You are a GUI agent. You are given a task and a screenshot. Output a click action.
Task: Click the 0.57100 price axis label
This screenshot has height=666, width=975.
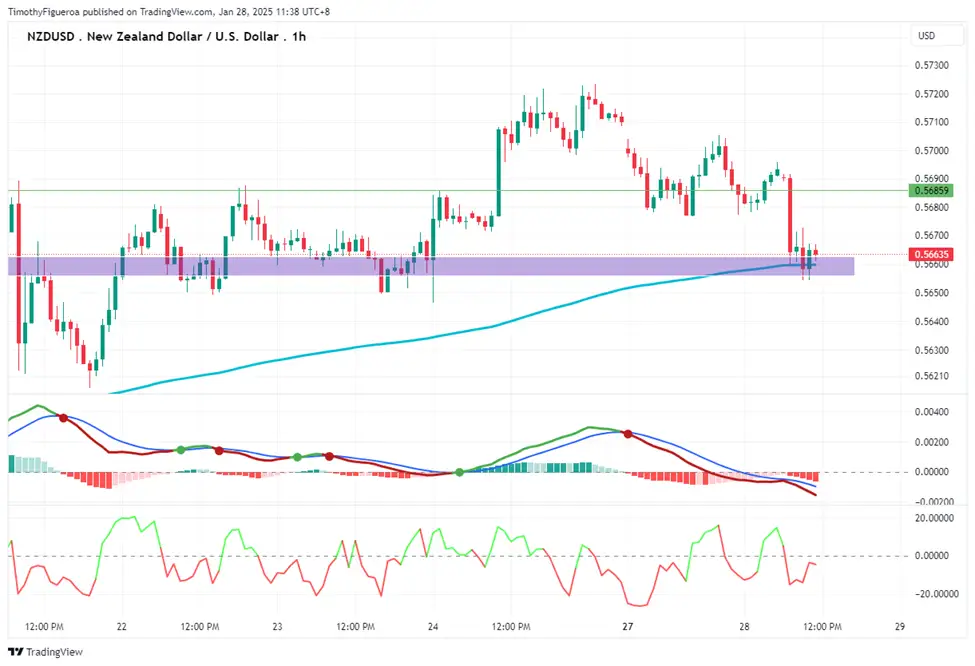(931, 122)
